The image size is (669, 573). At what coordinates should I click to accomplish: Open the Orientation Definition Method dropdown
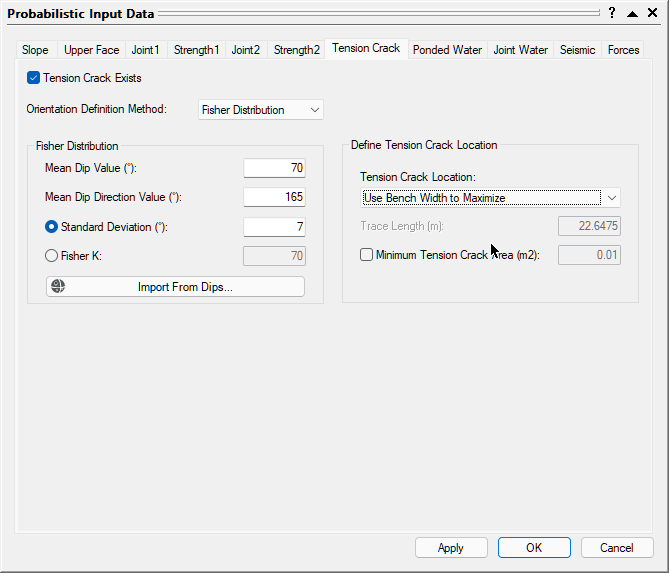pos(260,110)
